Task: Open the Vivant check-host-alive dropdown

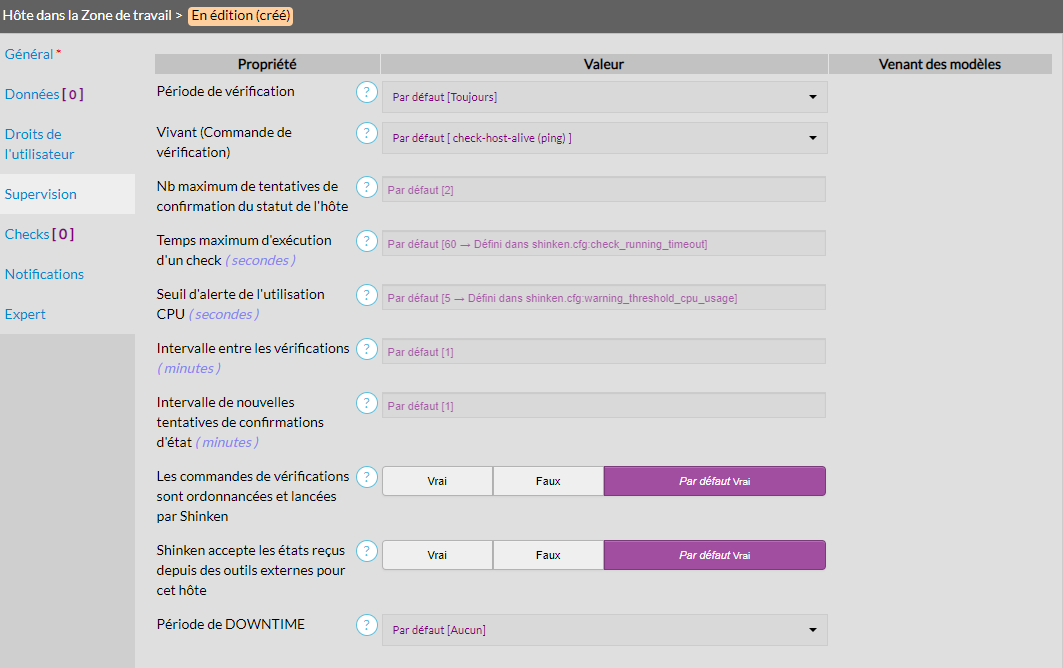Action: tap(604, 138)
